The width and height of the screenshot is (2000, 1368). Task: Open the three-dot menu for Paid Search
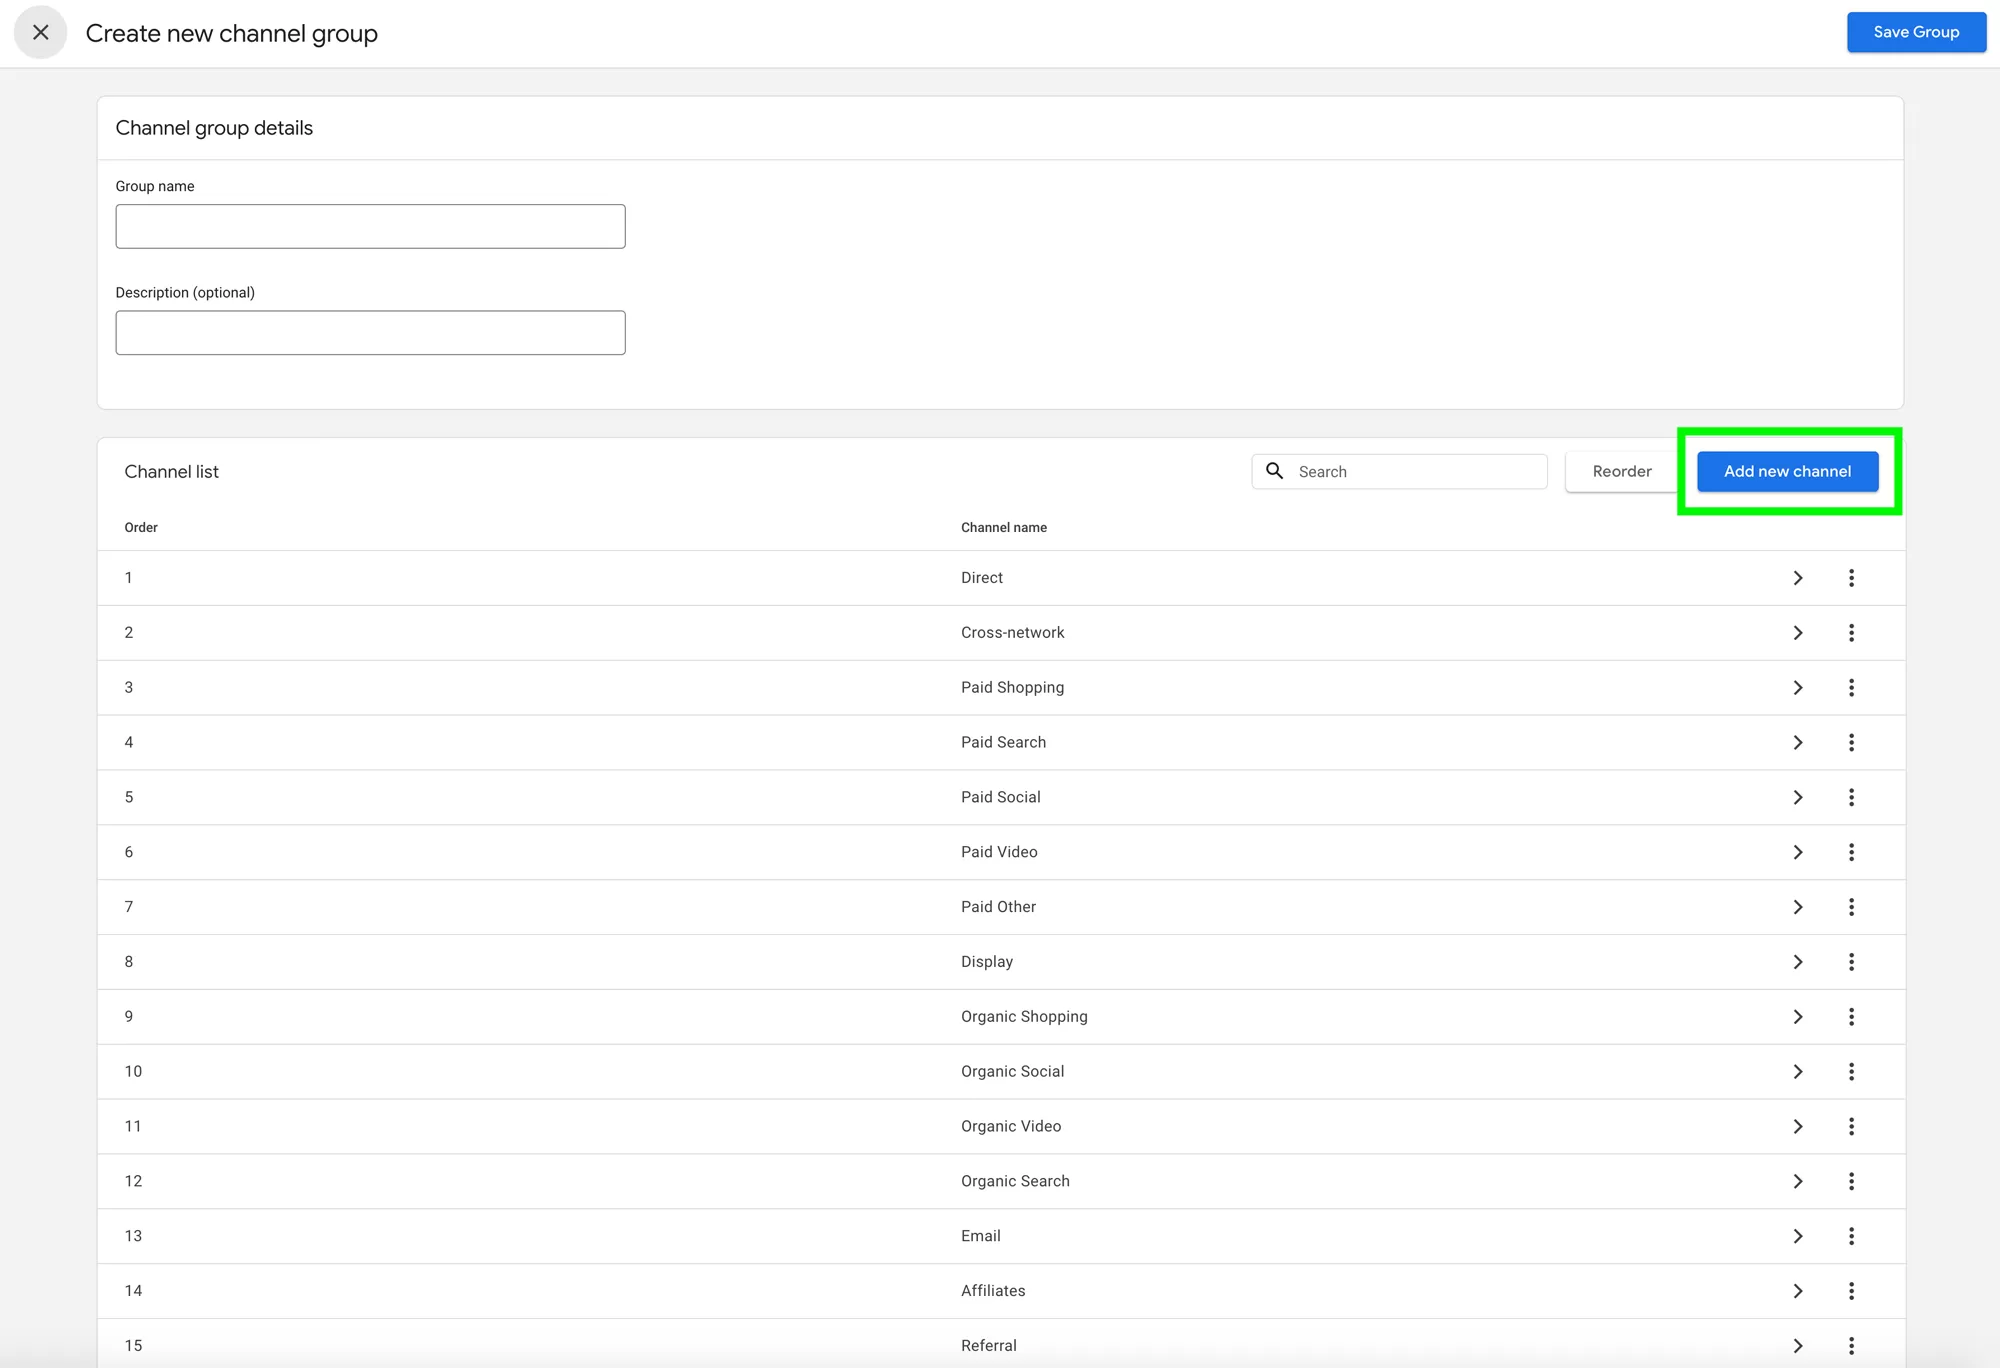tap(1851, 742)
